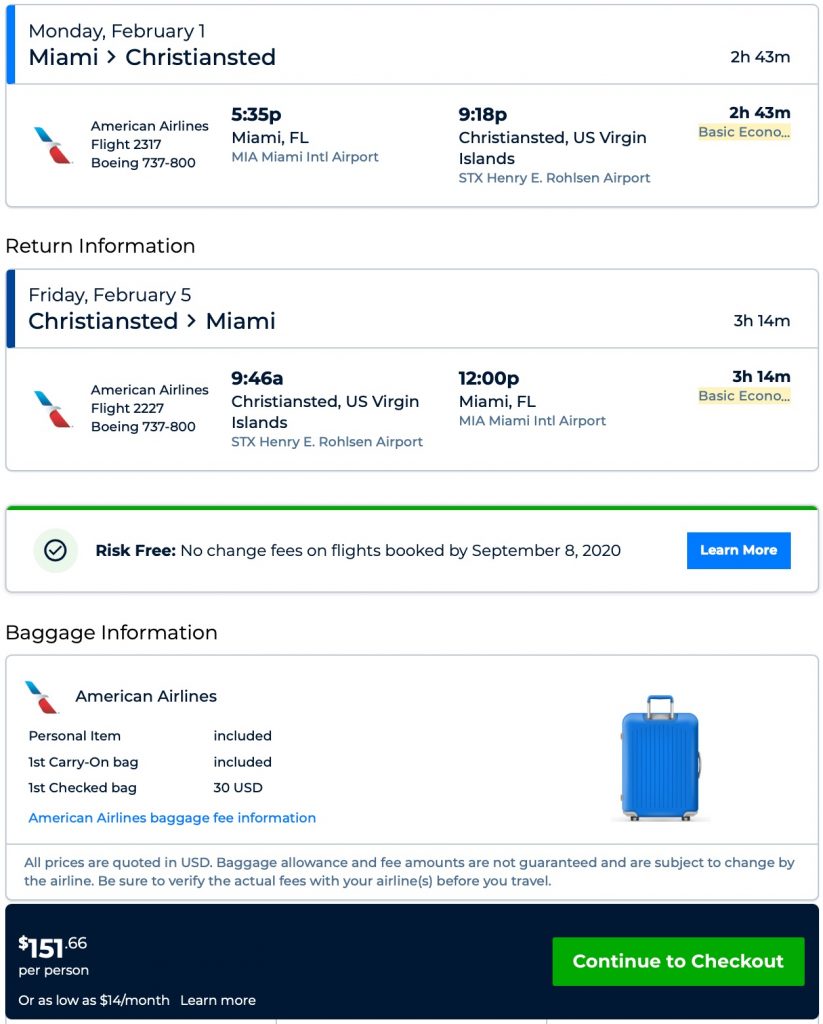823x1024 pixels.
Task: Click the Risk Free checkmark icon
Action: coord(56,550)
